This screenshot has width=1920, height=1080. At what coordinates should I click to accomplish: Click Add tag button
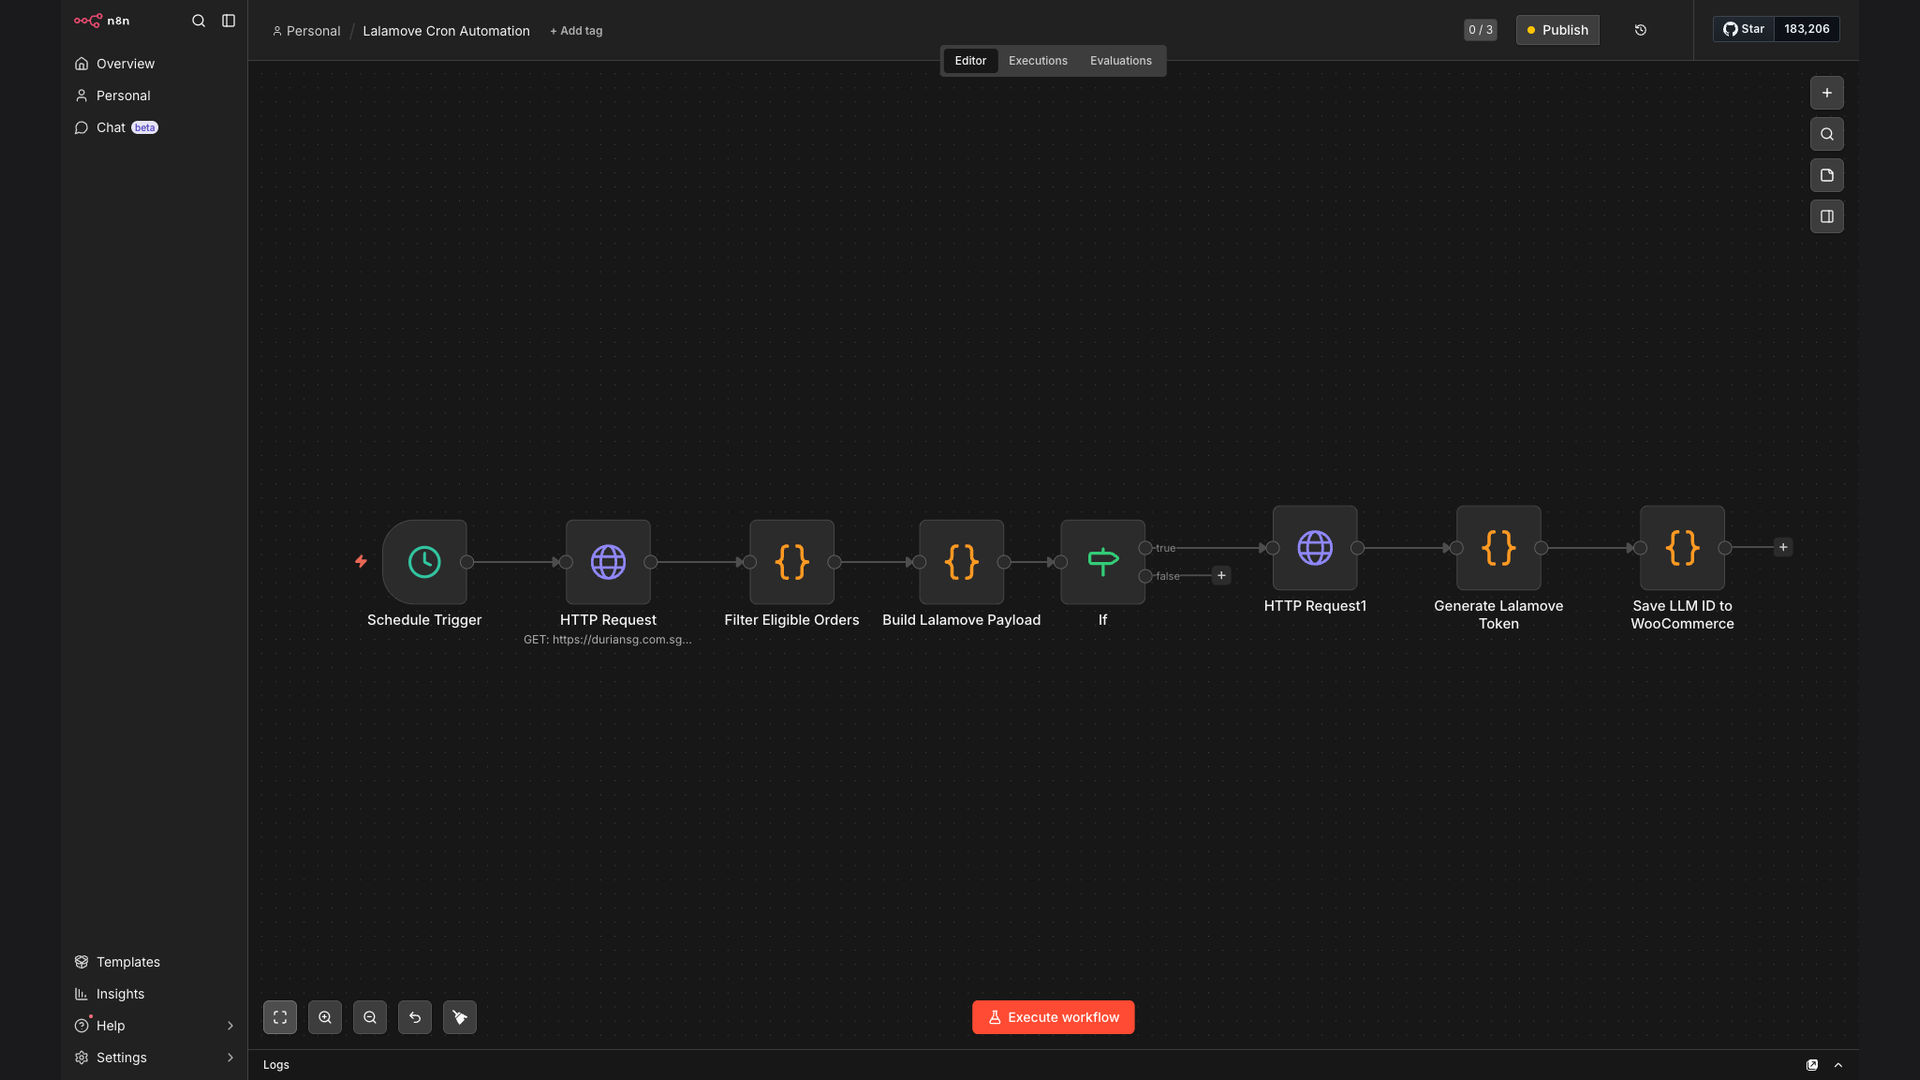tap(576, 31)
